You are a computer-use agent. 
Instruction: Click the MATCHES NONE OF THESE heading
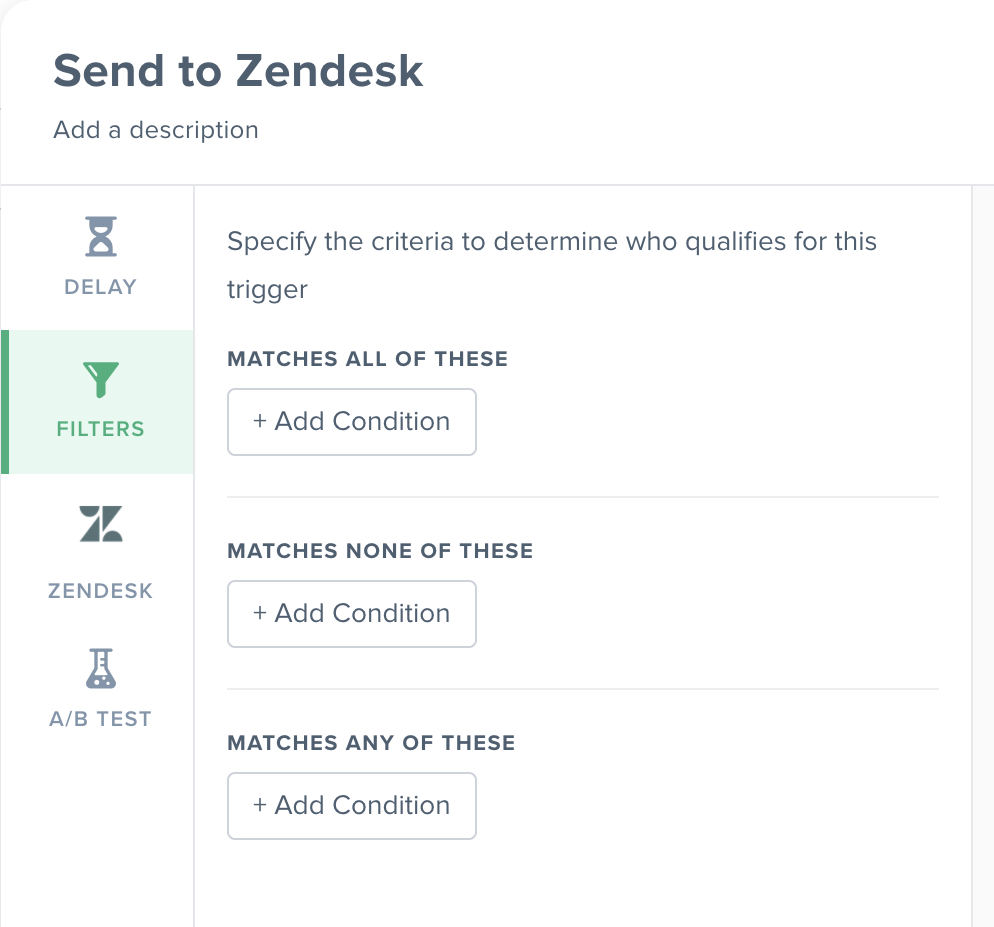(x=380, y=551)
